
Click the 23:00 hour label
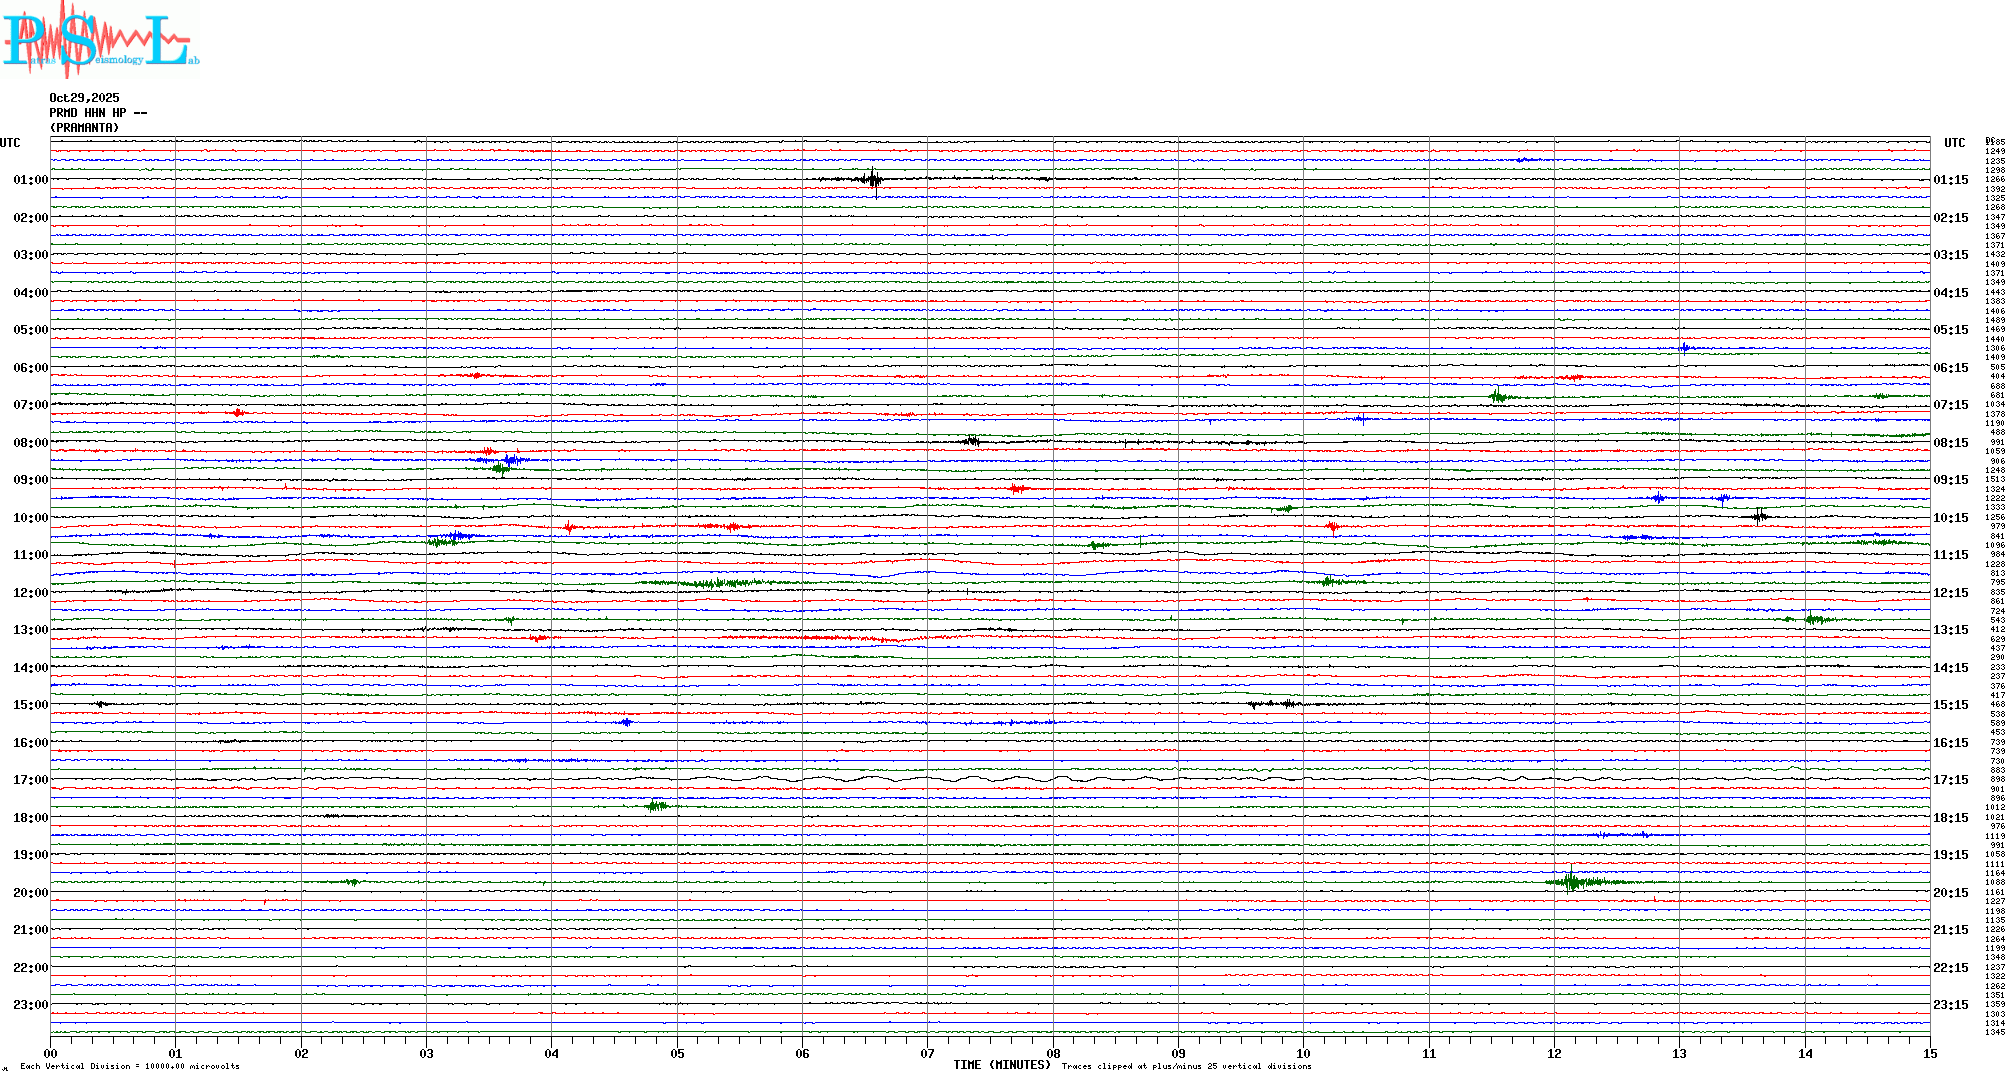click(x=30, y=1005)
